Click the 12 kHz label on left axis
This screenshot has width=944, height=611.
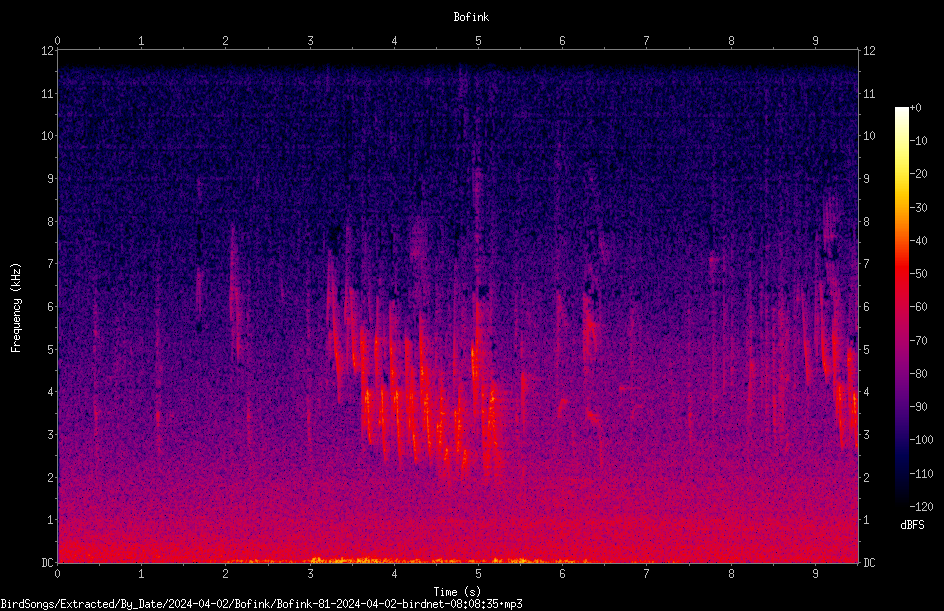click(48, 51)
